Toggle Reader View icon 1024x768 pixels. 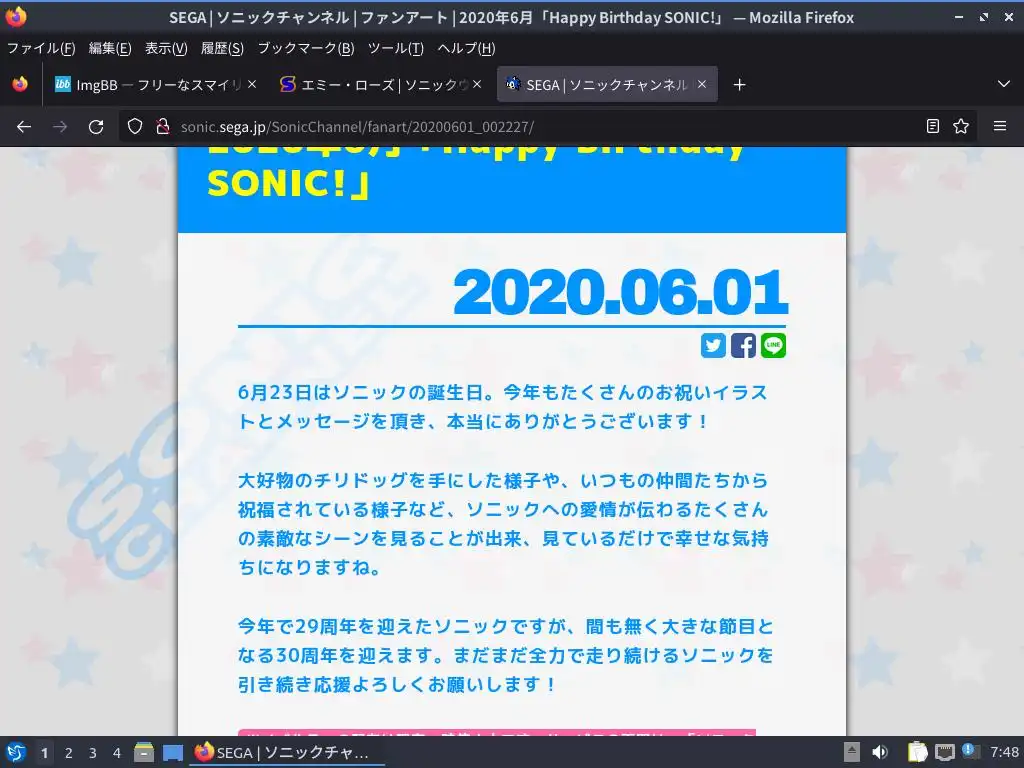[x=933, y=127]
